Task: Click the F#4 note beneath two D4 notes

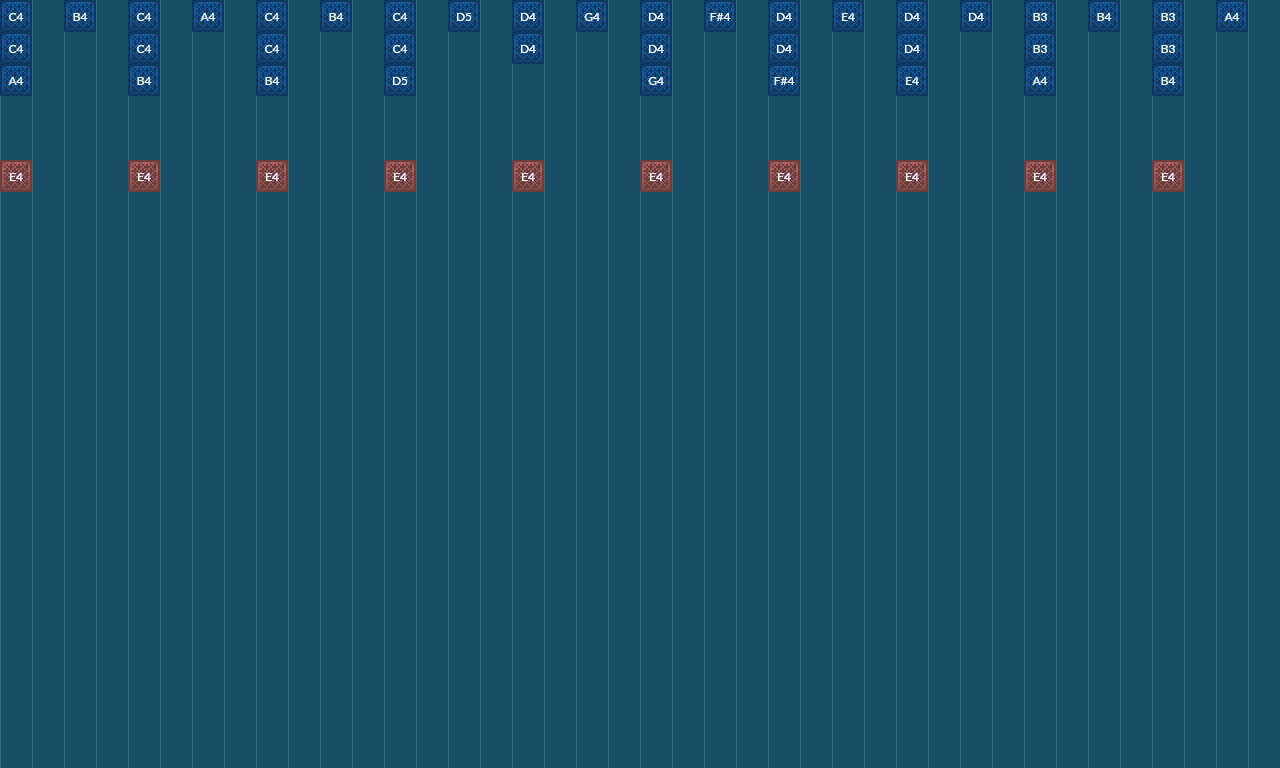Action: (x=784, y=80)
